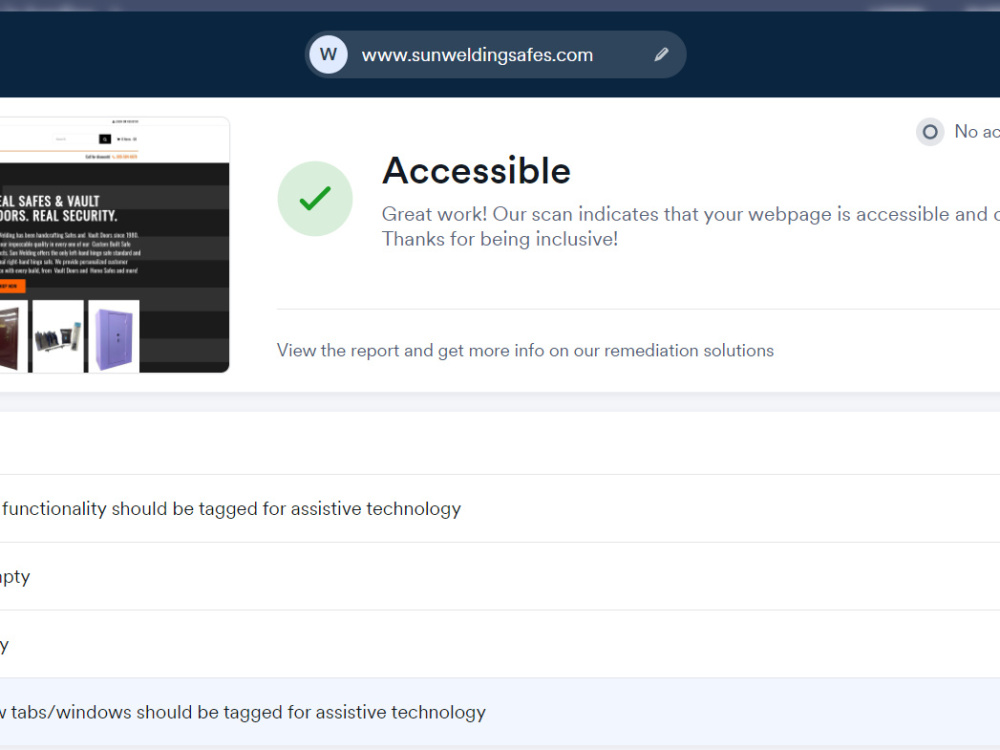Click the green checkmark Accessible icon
This screenshot has height=750, width=1000.
315,198
